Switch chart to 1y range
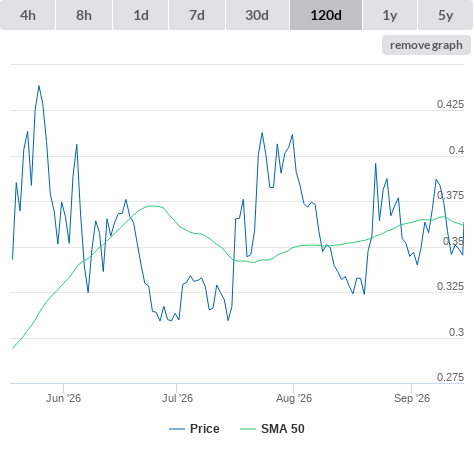The height and width of the screenshot is (455, 474). pyautogui.click(x=390, y=15)
